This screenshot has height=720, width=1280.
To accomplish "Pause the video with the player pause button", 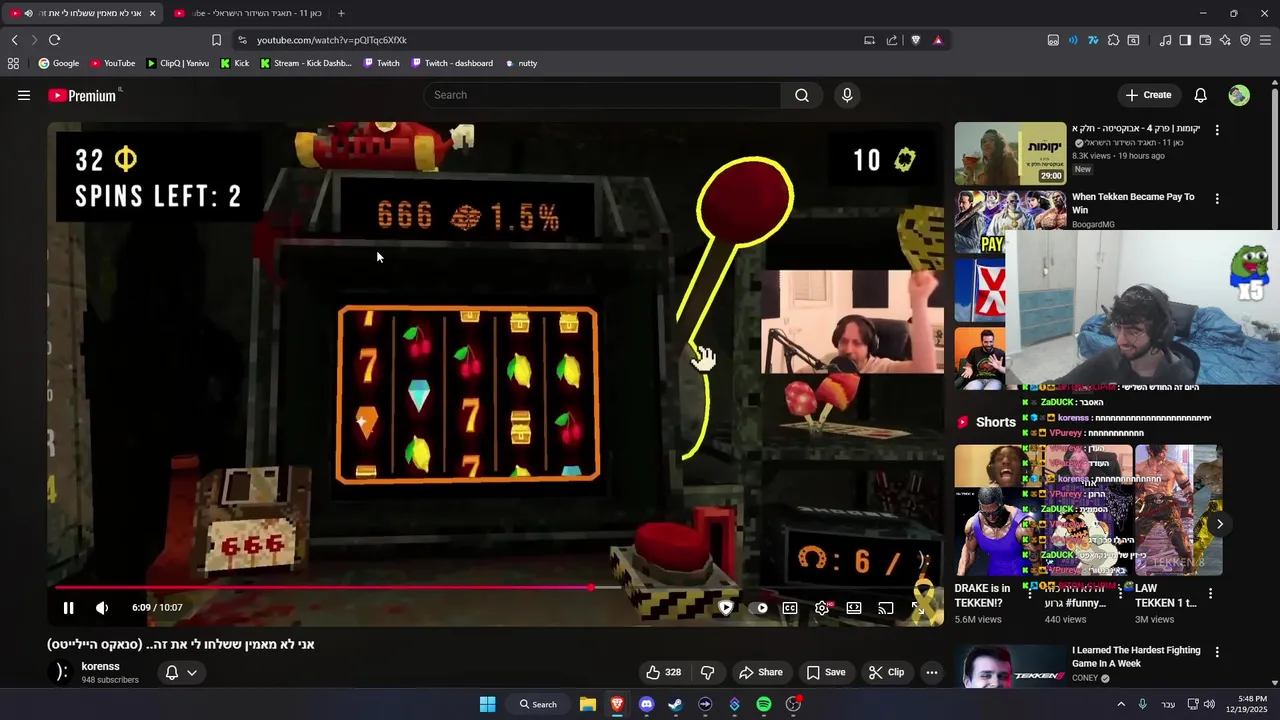I will pos(68,607).
